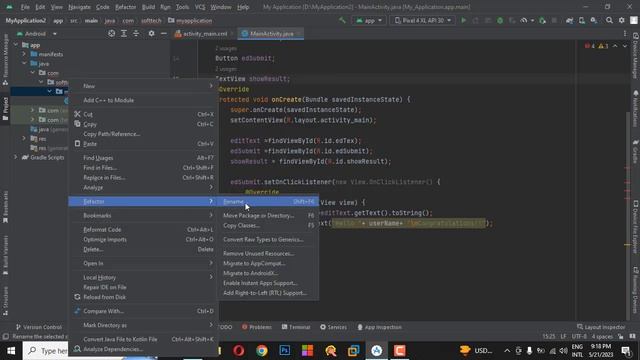This screenshot has height=360, width=640.
Task: Select Remove Unused Resources option
Action: (268, 253)
